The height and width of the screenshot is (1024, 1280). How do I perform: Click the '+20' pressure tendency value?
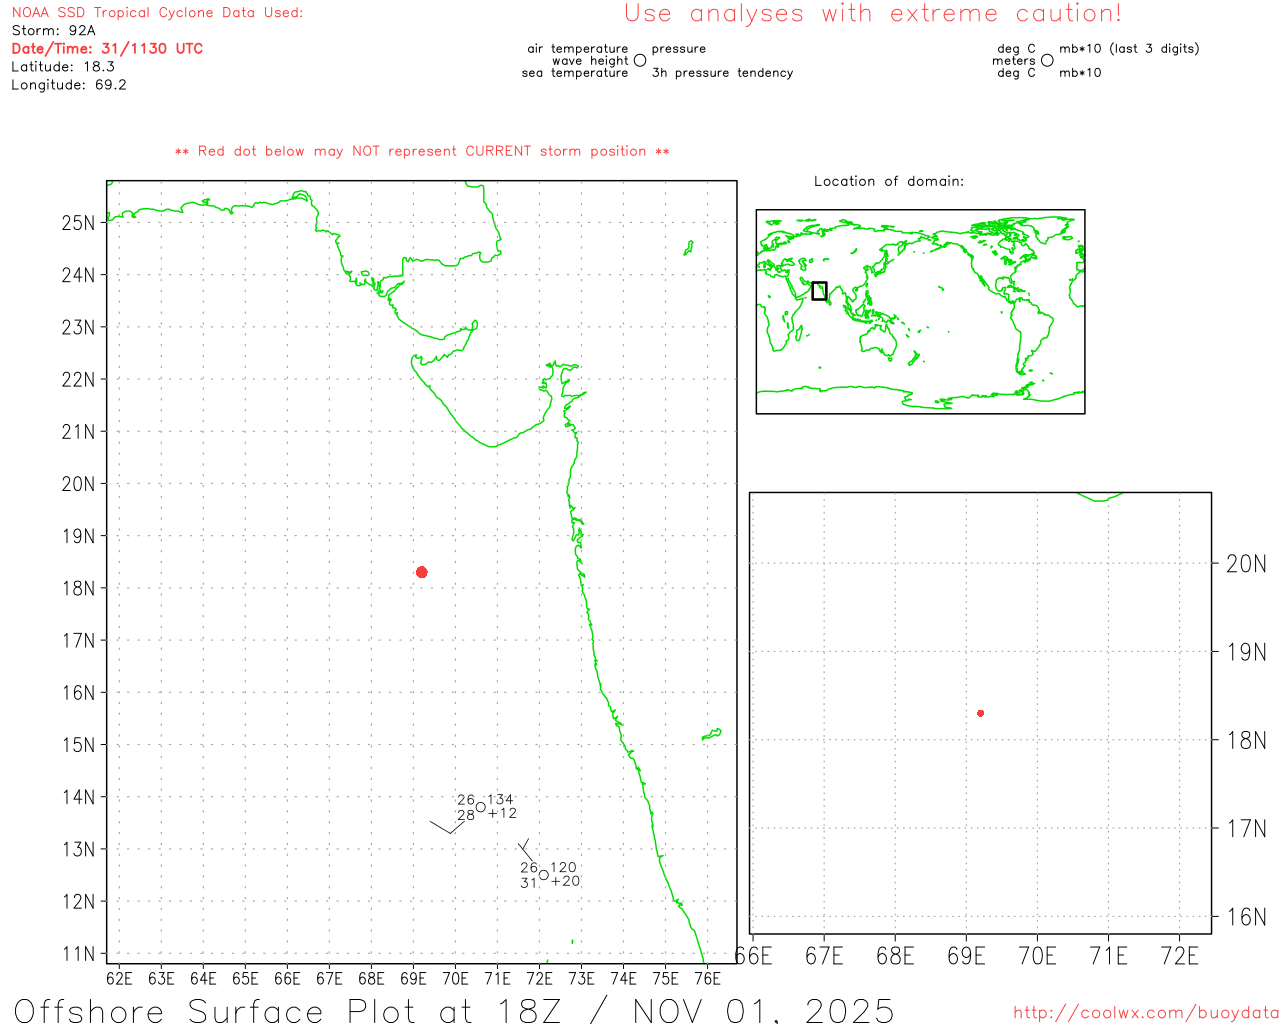coord(565,881)
